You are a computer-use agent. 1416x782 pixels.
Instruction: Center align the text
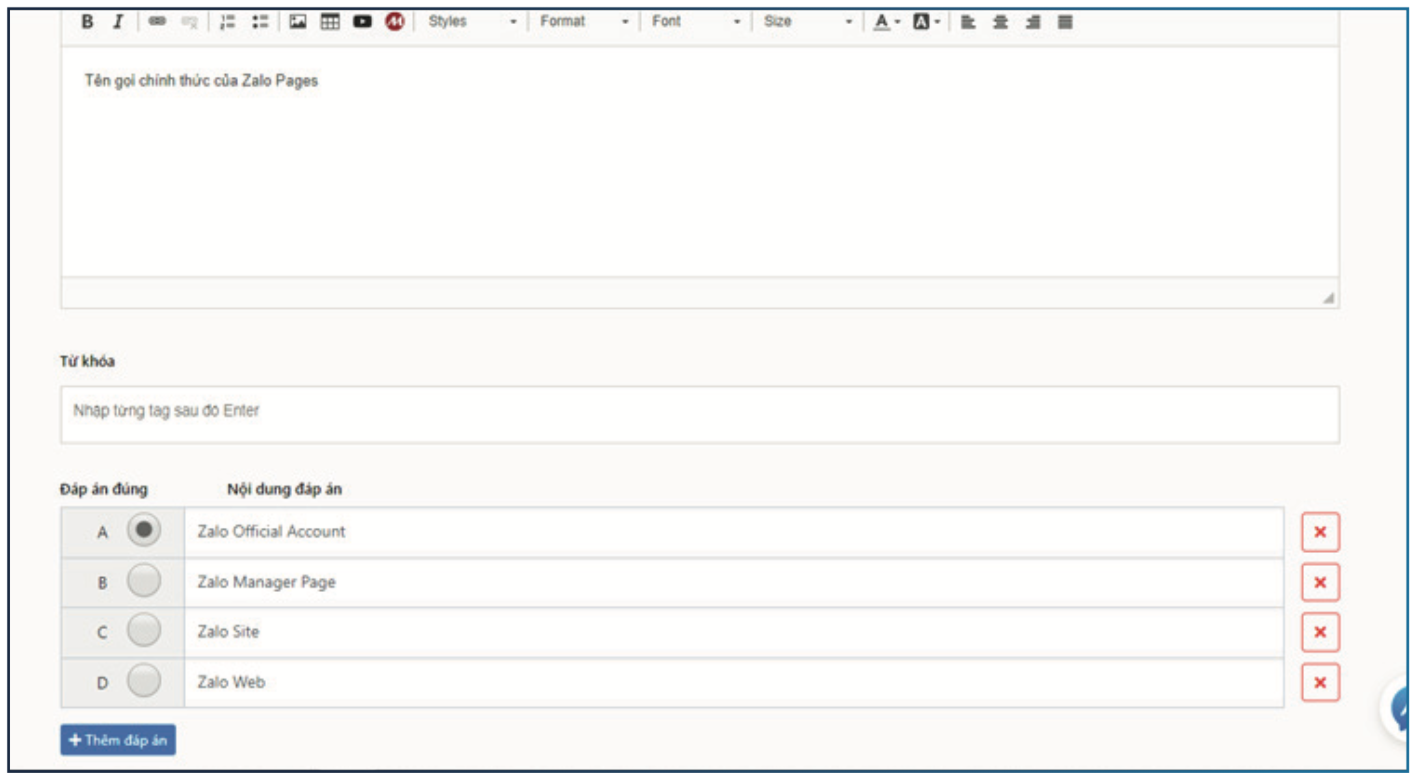[x=1000, y=21]
